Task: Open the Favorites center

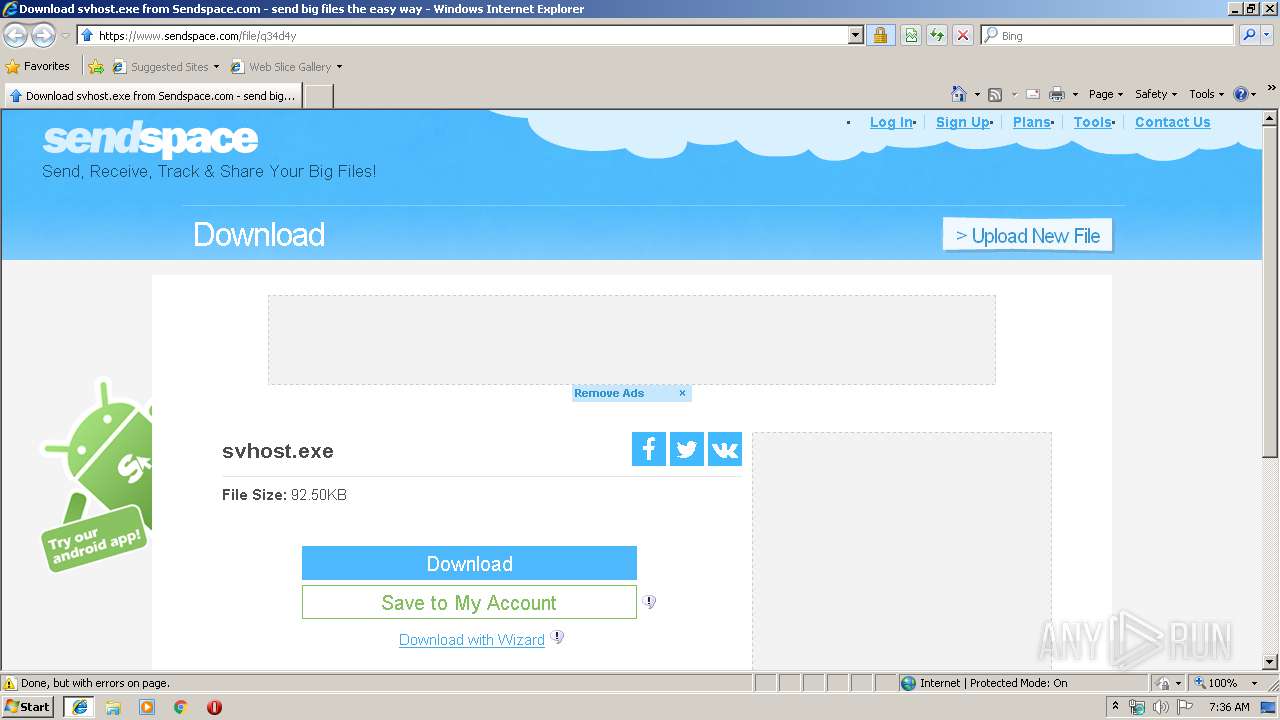Action: (x=38, y=67)
